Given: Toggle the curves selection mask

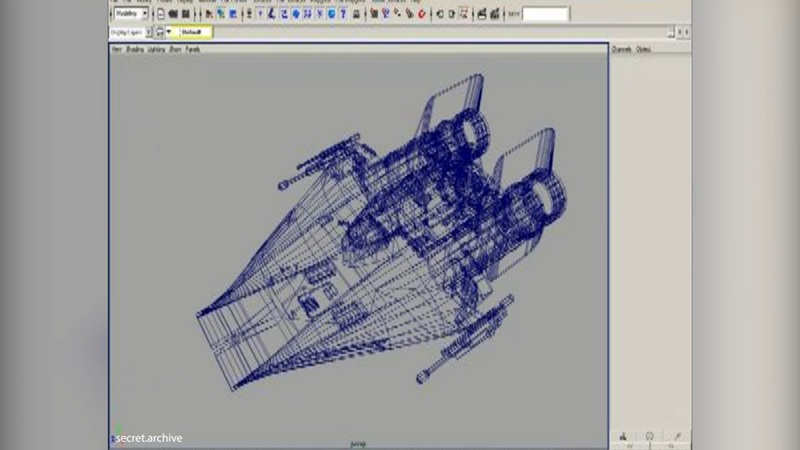Looking at the screenshot, I should point(284,14).
